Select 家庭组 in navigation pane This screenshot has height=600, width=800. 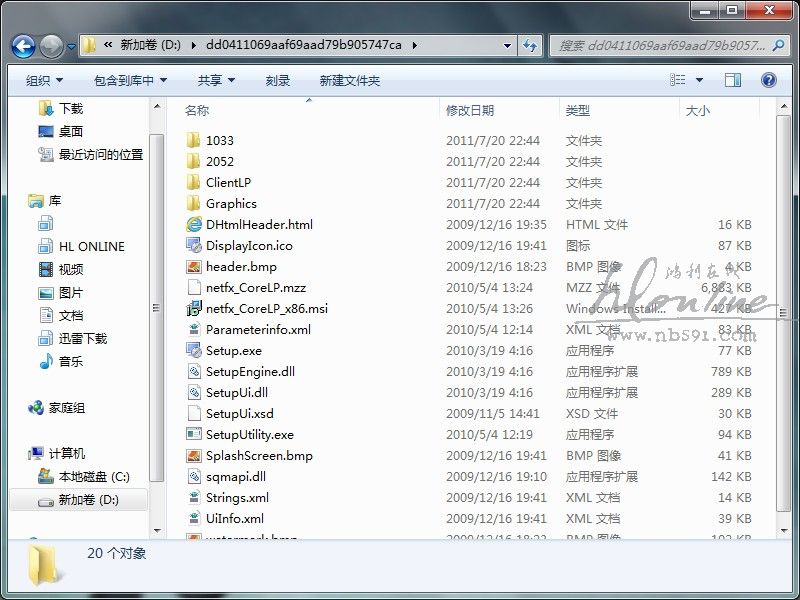(66, 408)
